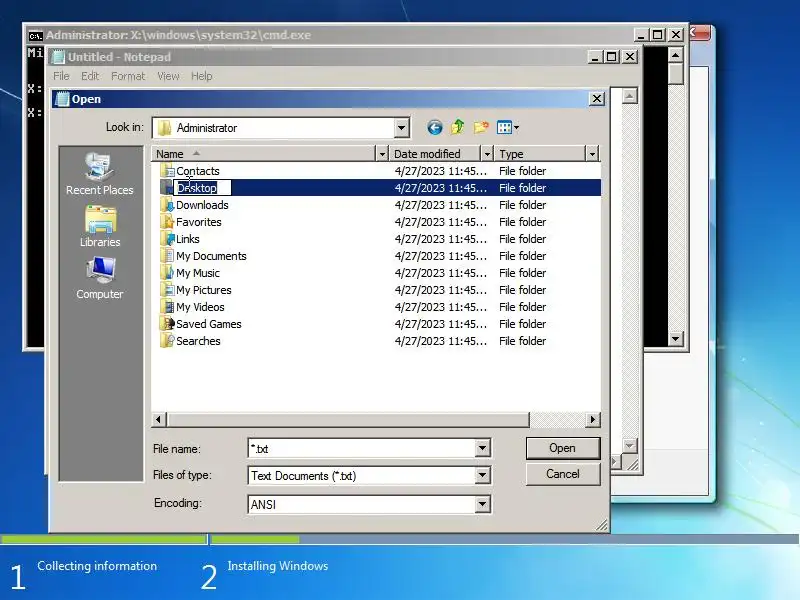Click cmd window scroll up arrow

676,55
